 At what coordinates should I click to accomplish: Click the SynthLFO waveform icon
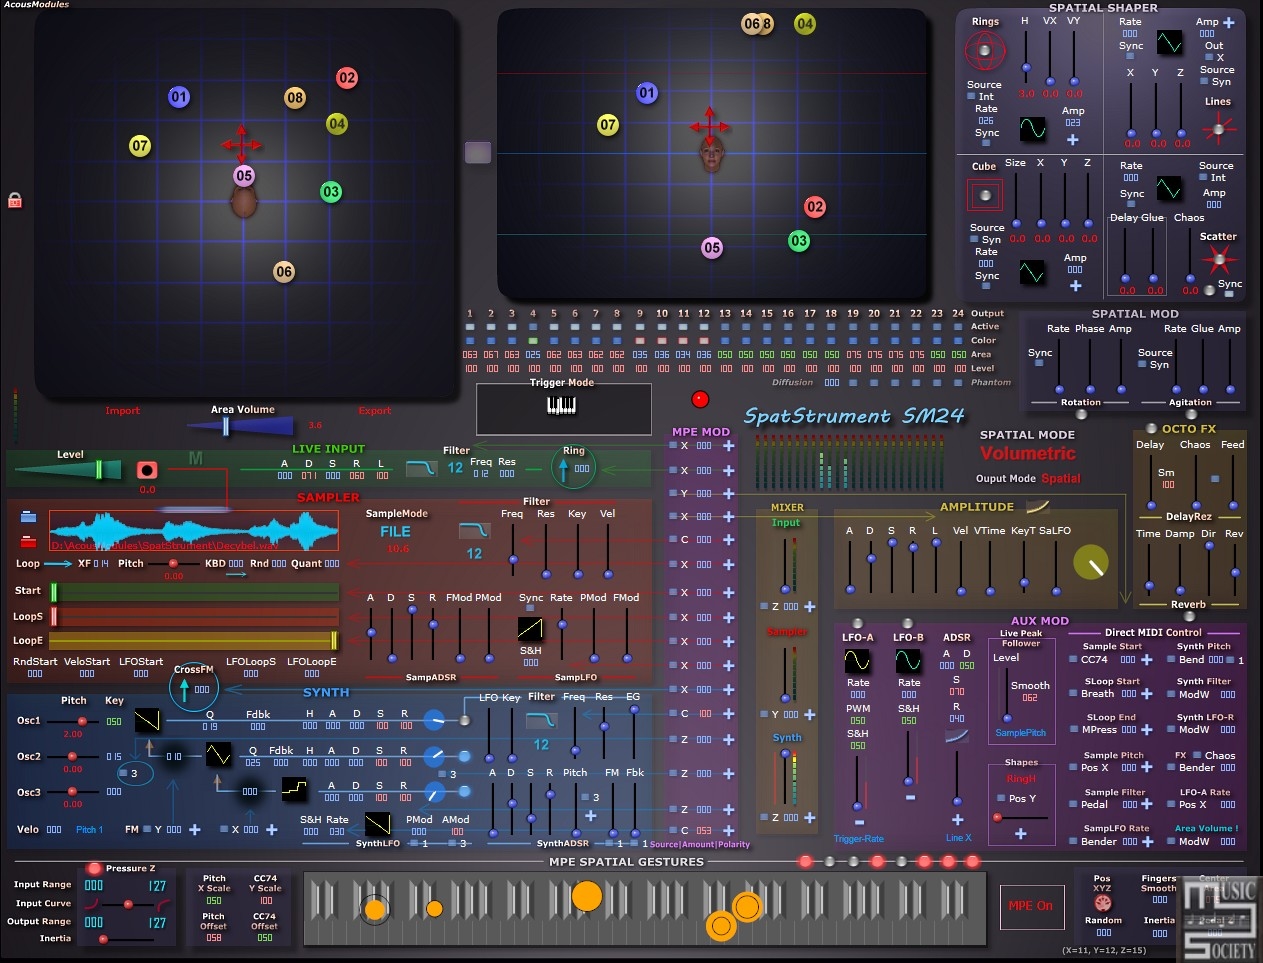[377, 825]
